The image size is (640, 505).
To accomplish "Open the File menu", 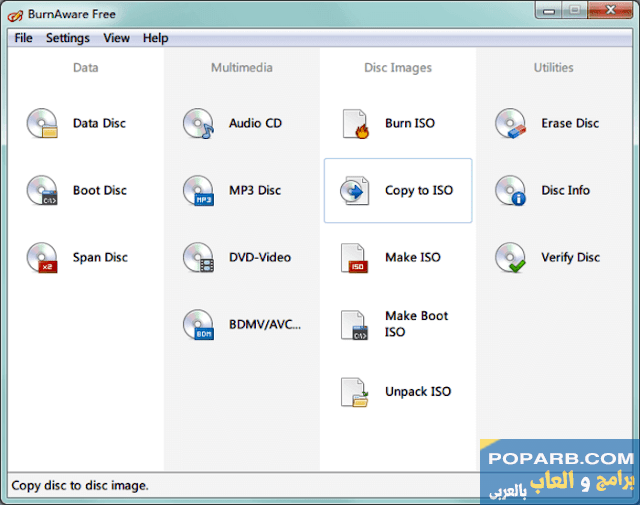I will click(x=23, y=38).
